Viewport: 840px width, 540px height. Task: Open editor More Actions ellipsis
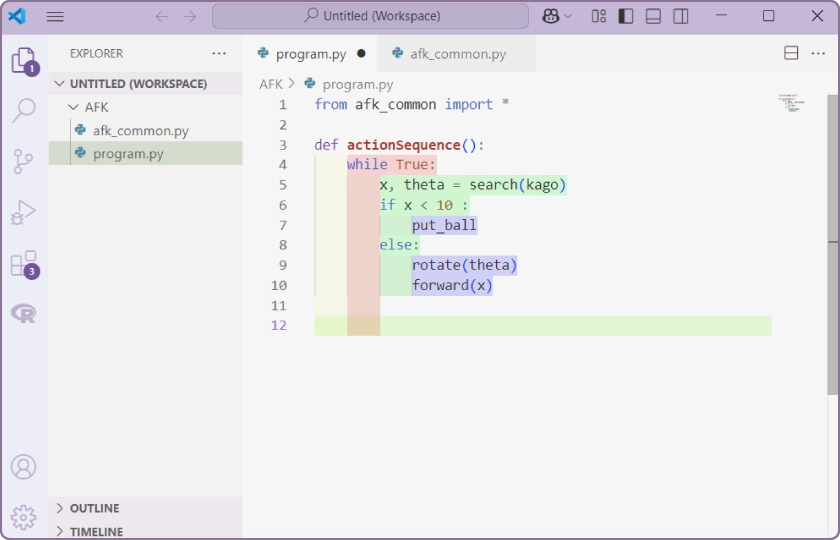pyautogui.click(x=818, y=53)
